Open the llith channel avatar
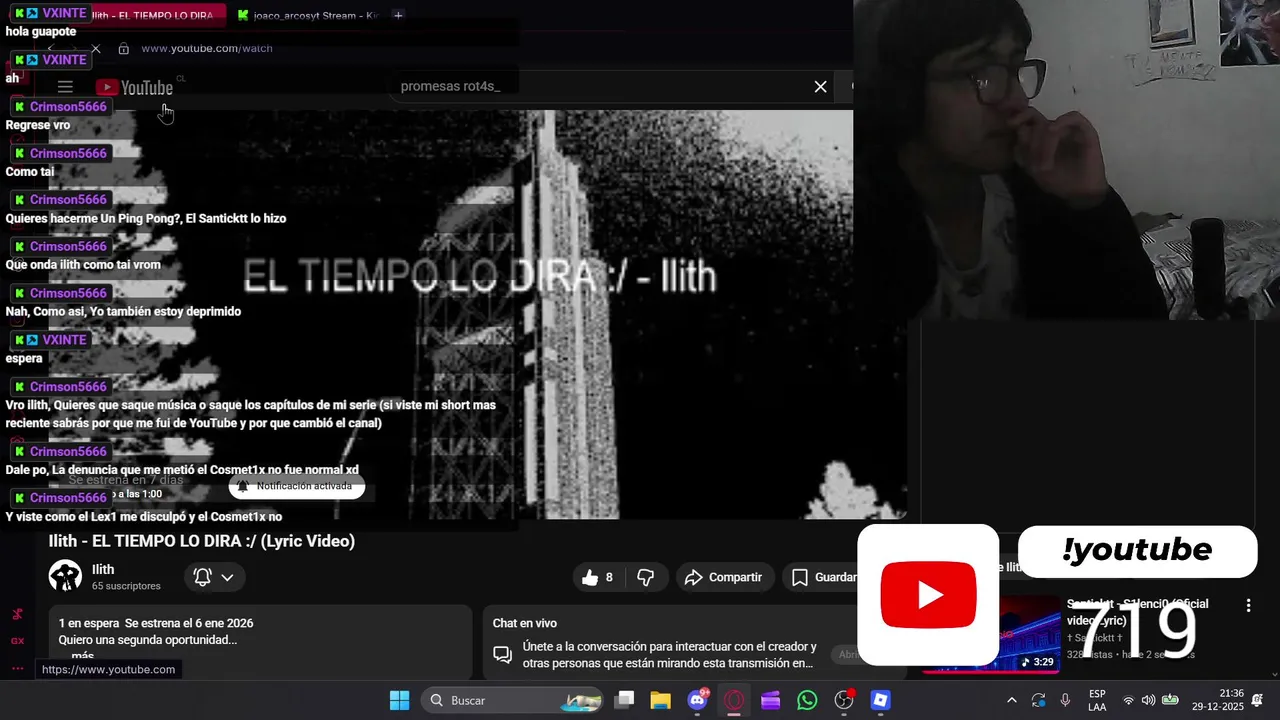This screenshot has width=1280, height=720. click(x=65, y=576)
